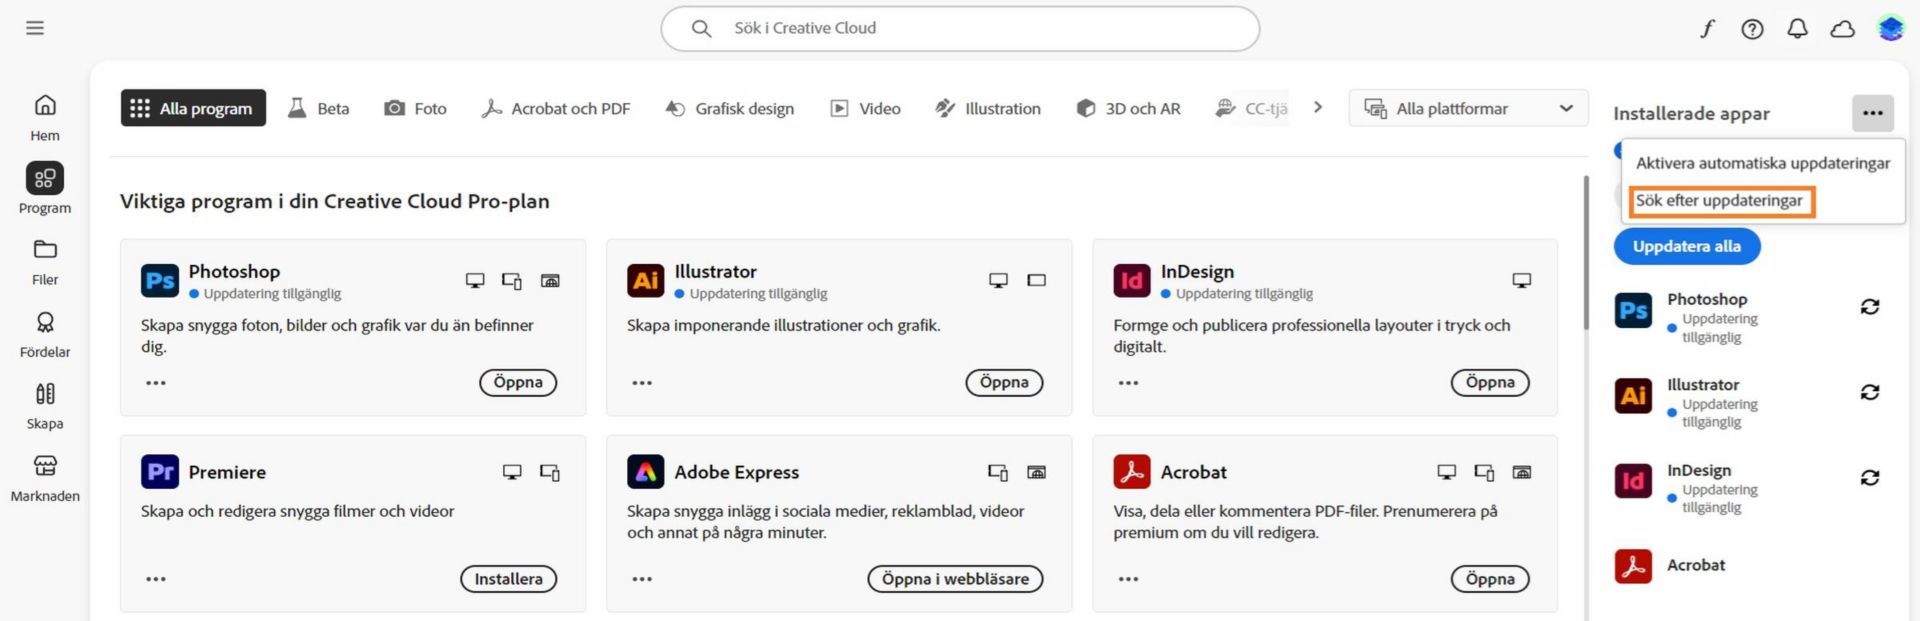This screenshot has height=621, width=1920.
Task: Open notifications bell icon
Action: click(x=1797, y=29)
